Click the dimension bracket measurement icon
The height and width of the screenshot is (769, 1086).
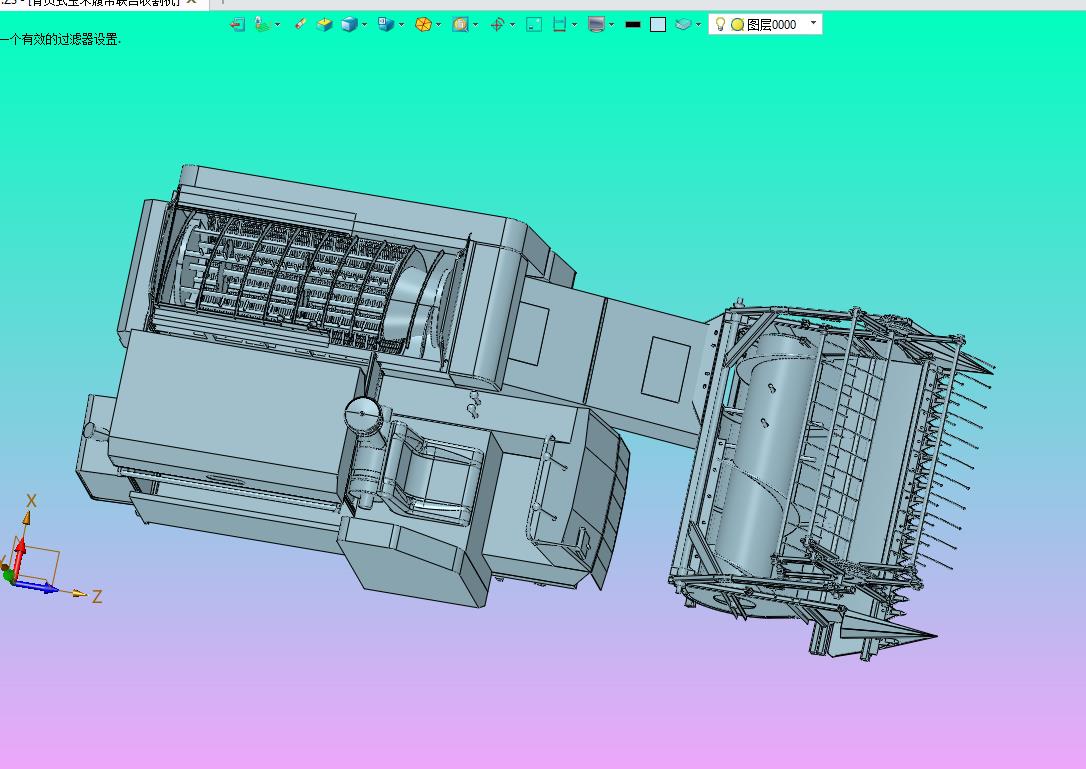point(560,25)
